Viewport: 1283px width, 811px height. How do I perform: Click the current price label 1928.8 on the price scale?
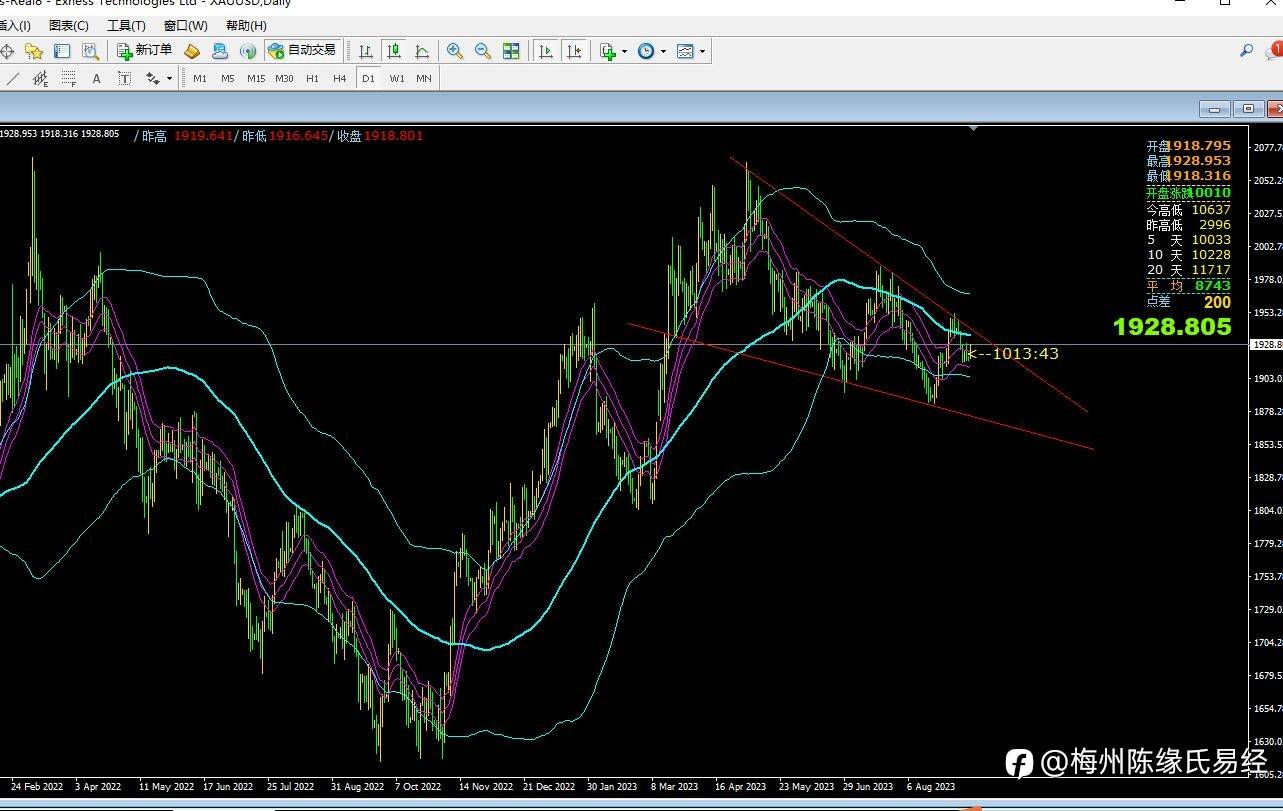coord(1266,344)
